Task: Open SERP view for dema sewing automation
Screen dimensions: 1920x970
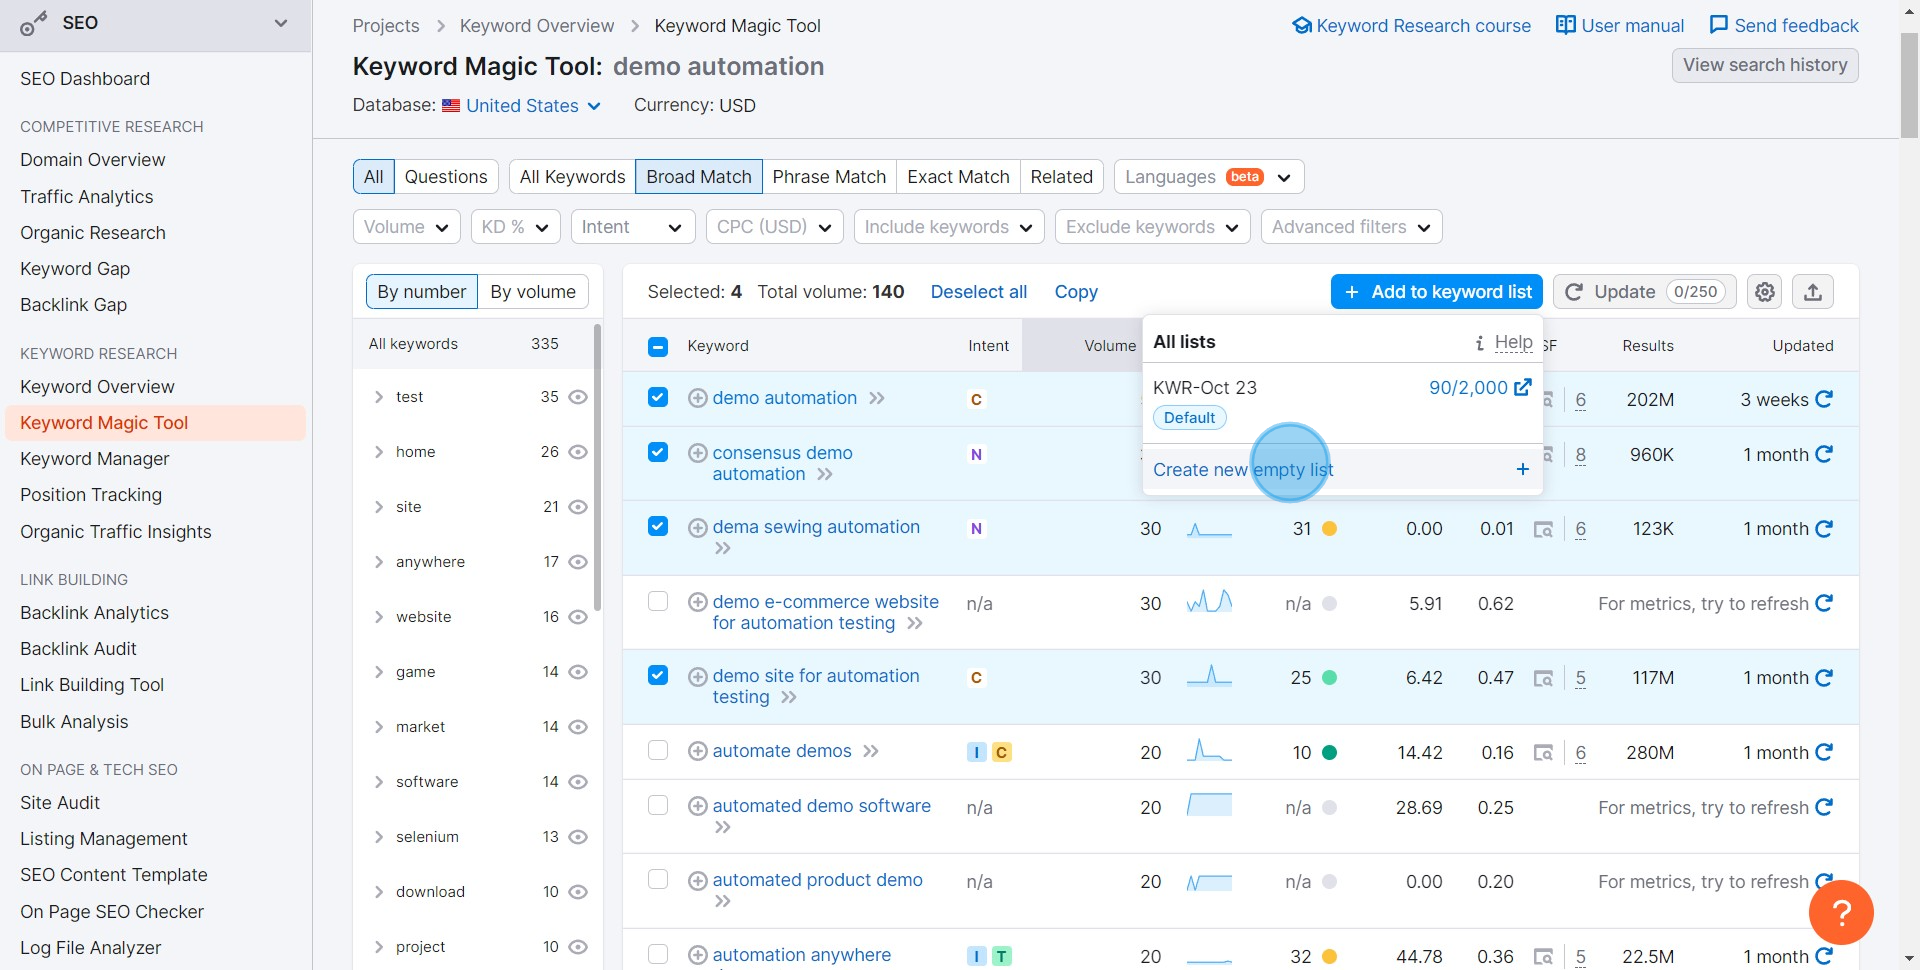Action: pyautogui.click(x=1543, y=529)
